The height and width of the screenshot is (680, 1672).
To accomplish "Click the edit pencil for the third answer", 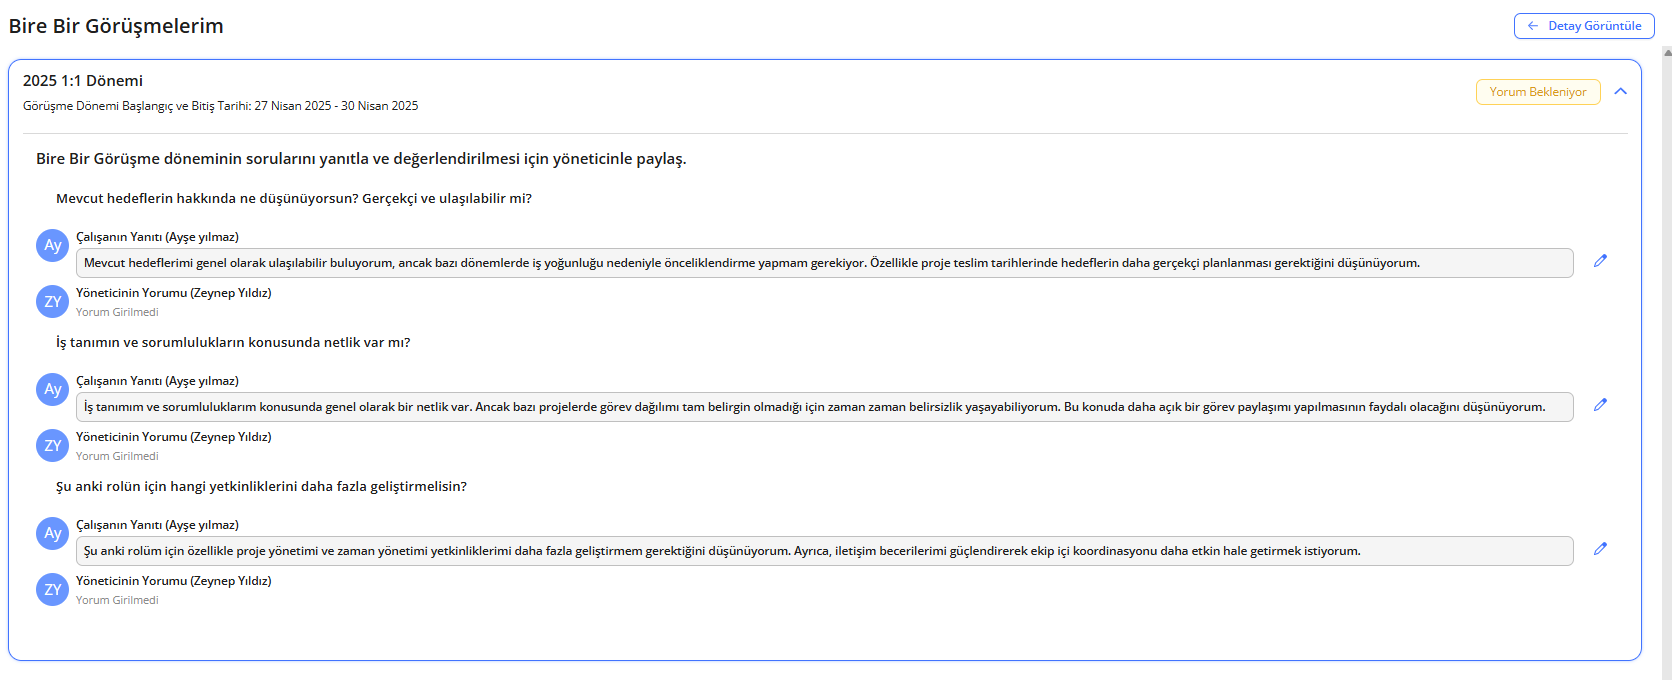I will [1600, 549].
